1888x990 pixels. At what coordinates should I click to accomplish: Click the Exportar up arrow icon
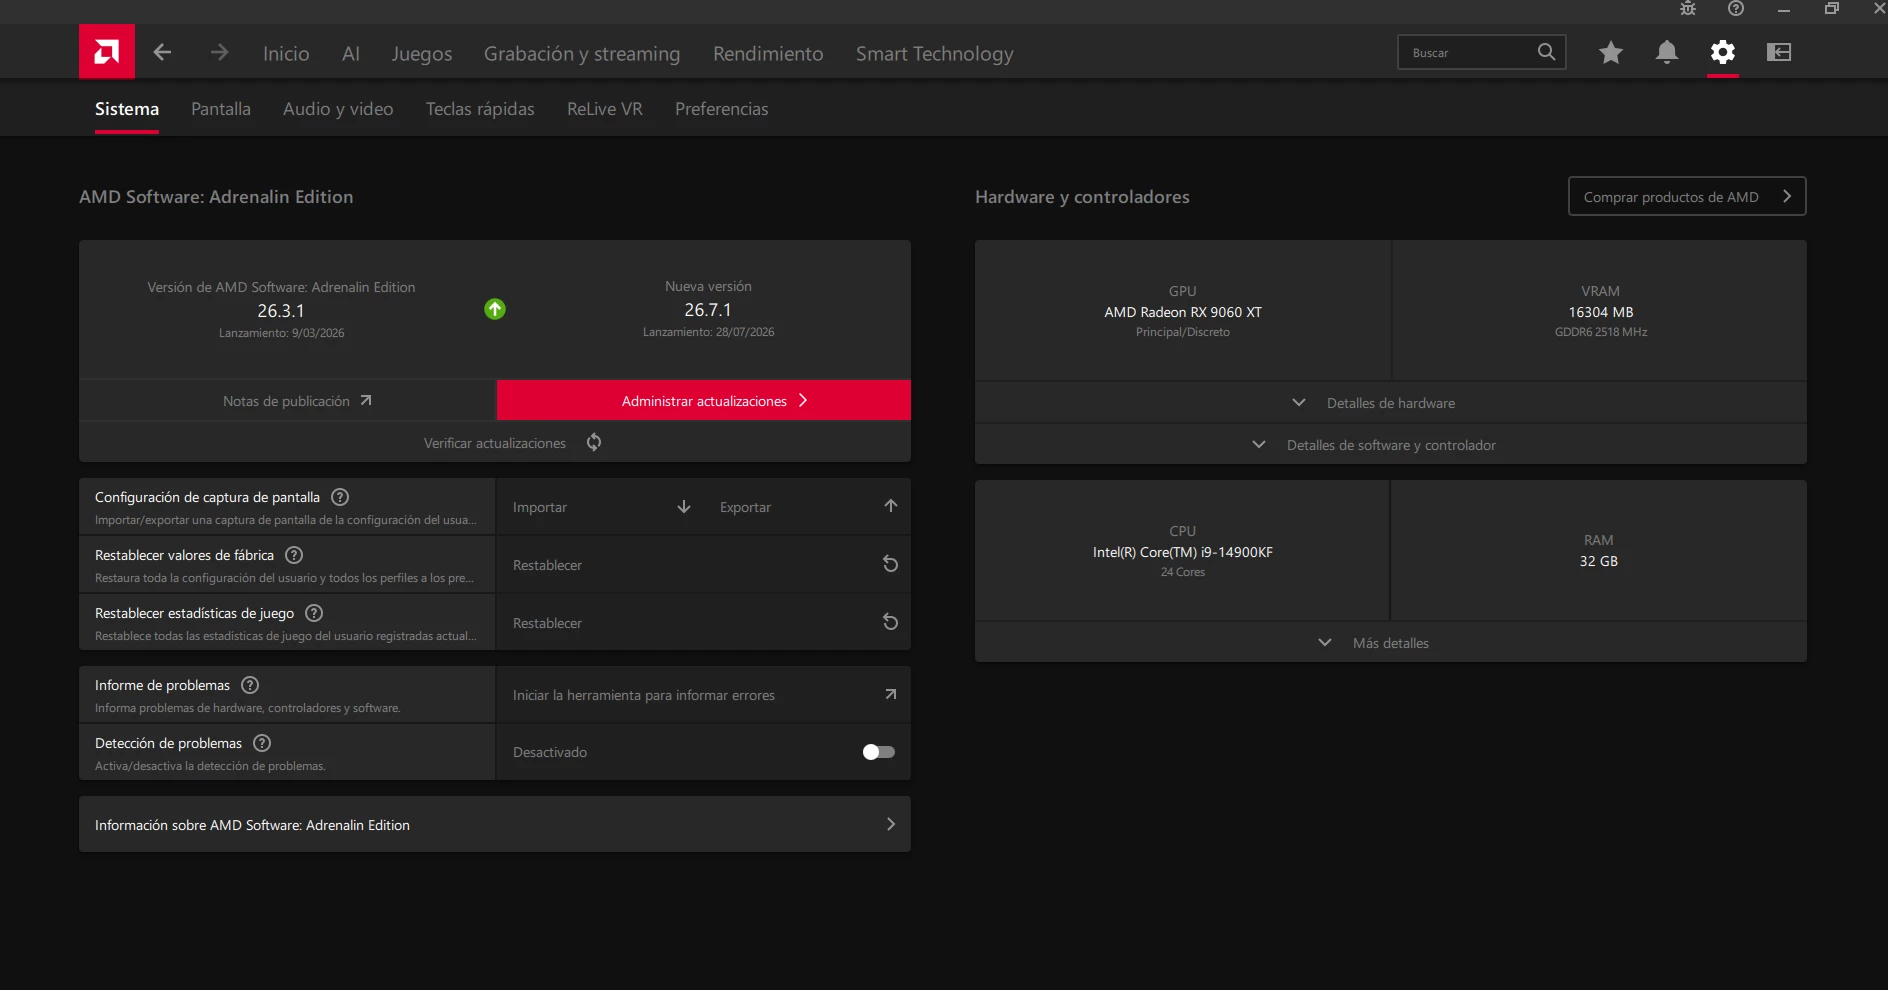891,506
